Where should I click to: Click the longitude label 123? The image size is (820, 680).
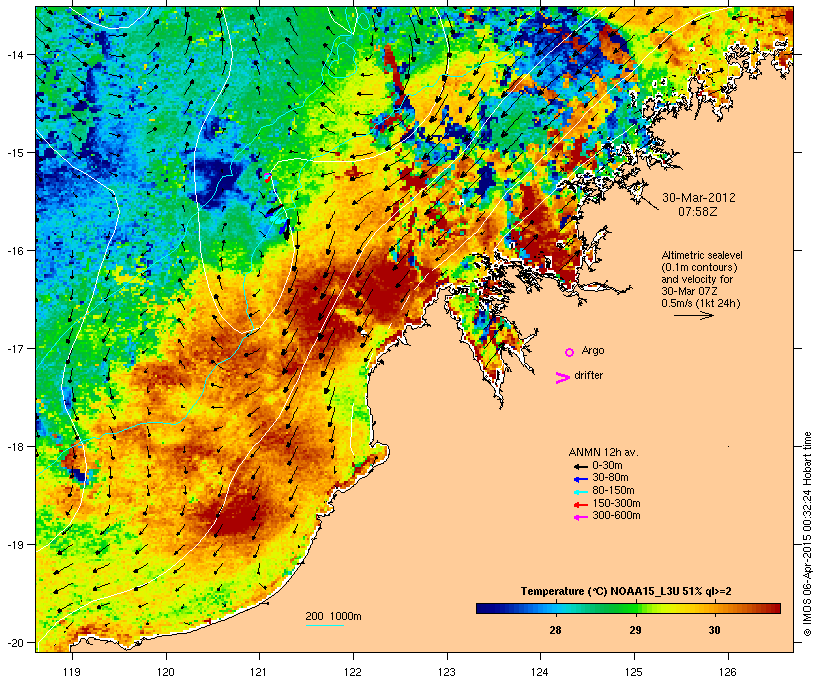coord(447,672)
